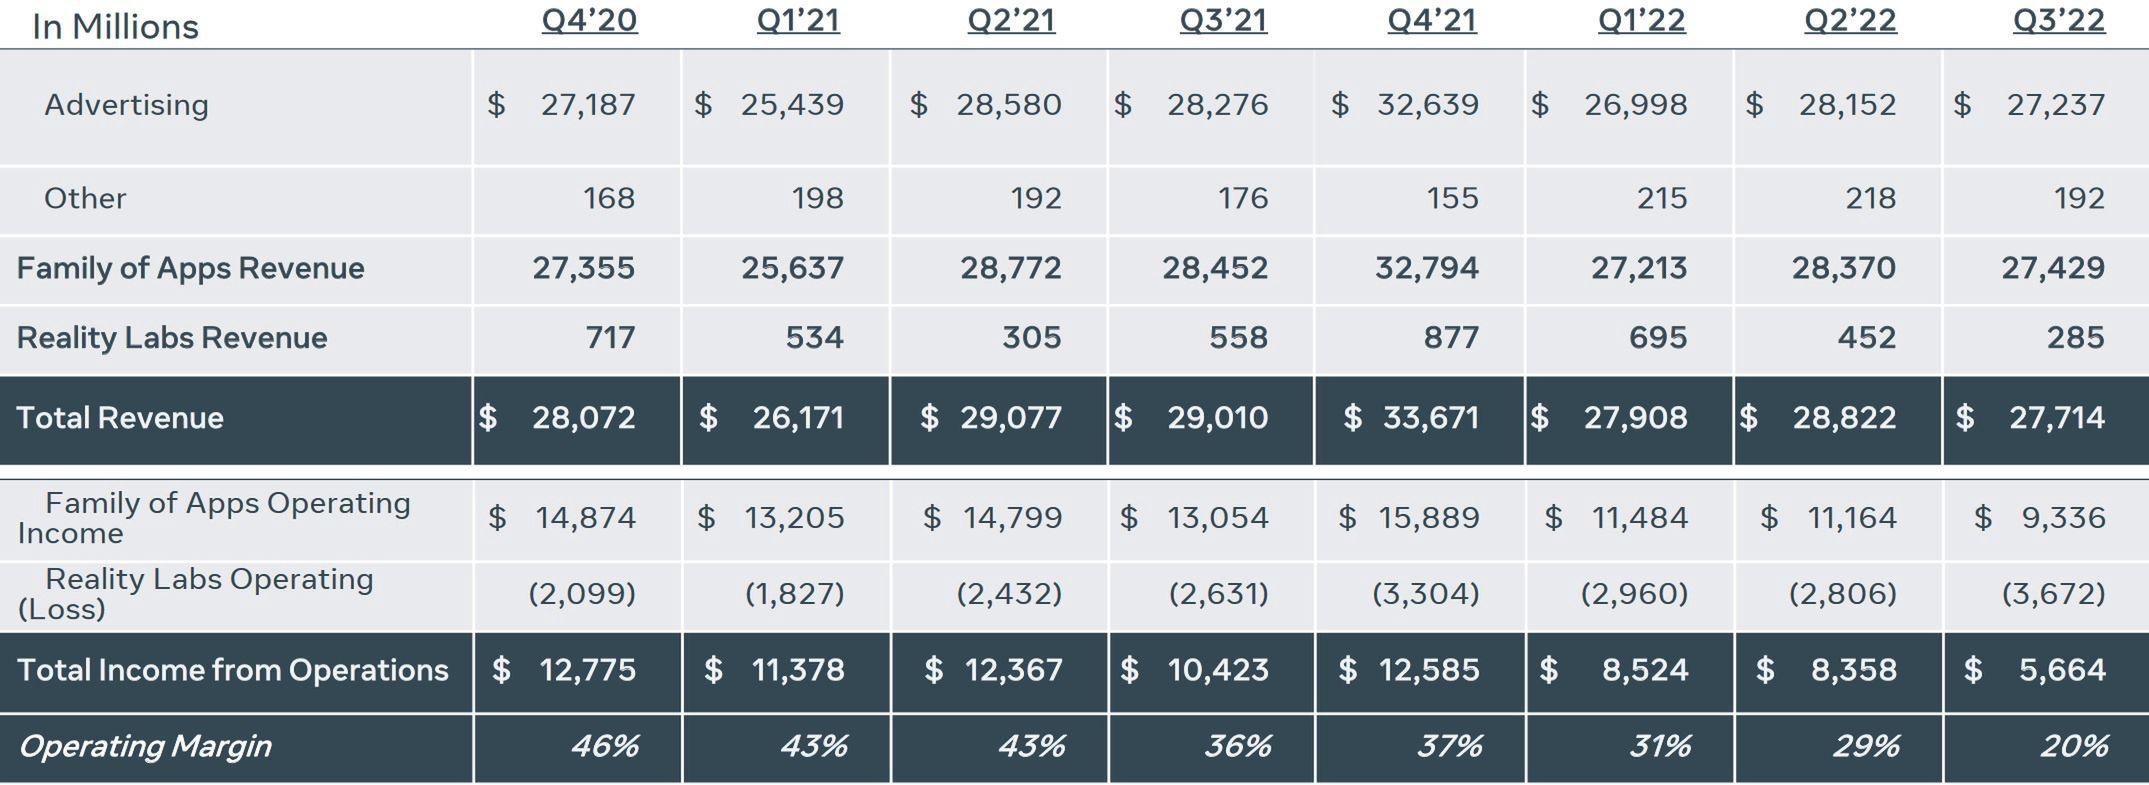Click the Family of Apps Revenue label
The width and height of the screenshot is (2149, 785).
(190, 268)
